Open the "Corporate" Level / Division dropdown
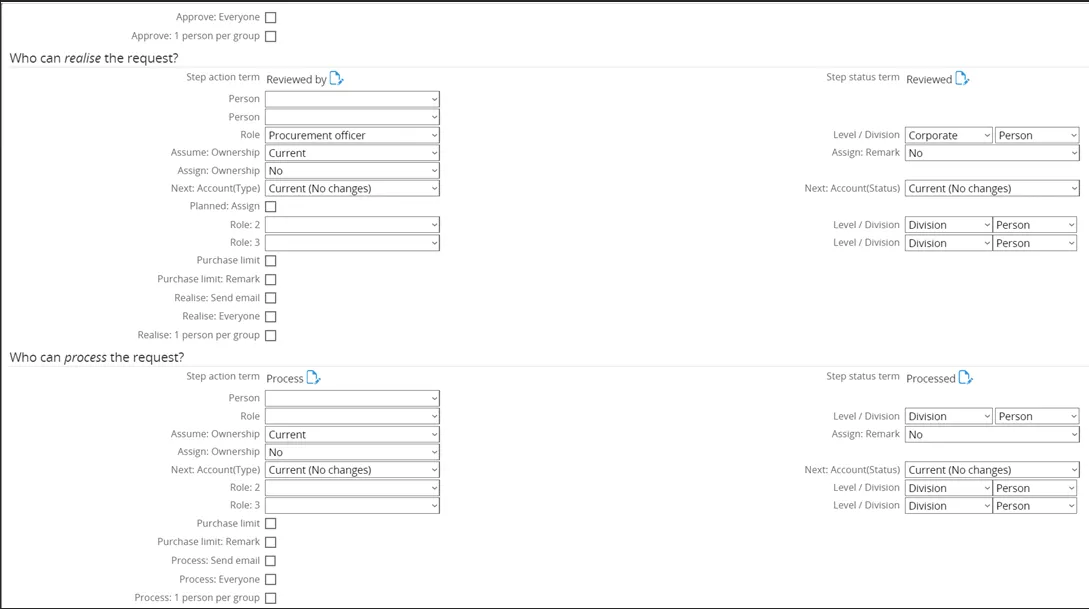The width and height of the screenshot is (1089, 609). (x=948, y=135)
